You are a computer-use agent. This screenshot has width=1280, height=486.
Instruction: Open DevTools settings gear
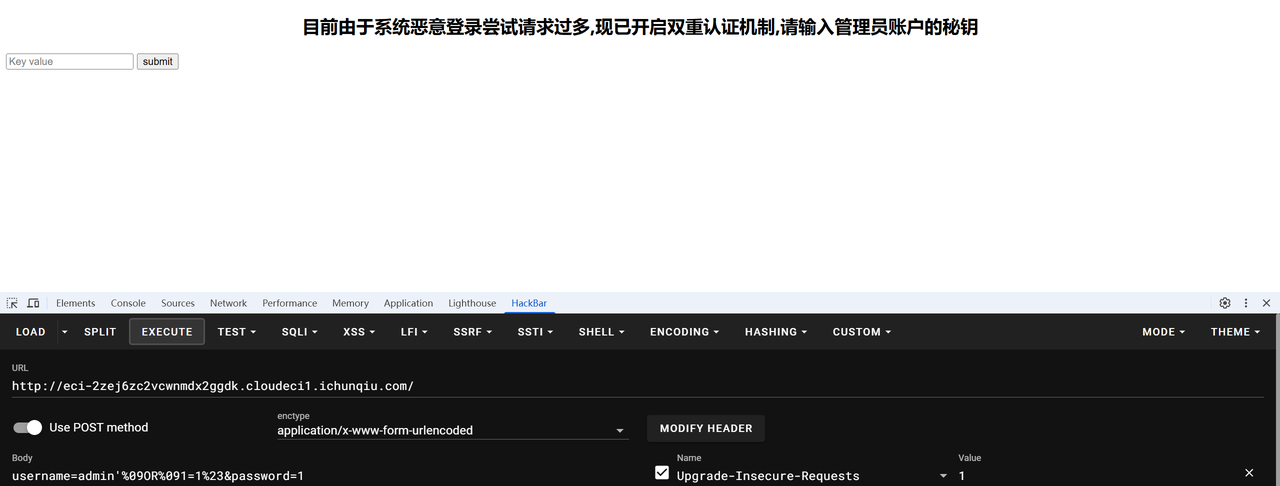1225,303
